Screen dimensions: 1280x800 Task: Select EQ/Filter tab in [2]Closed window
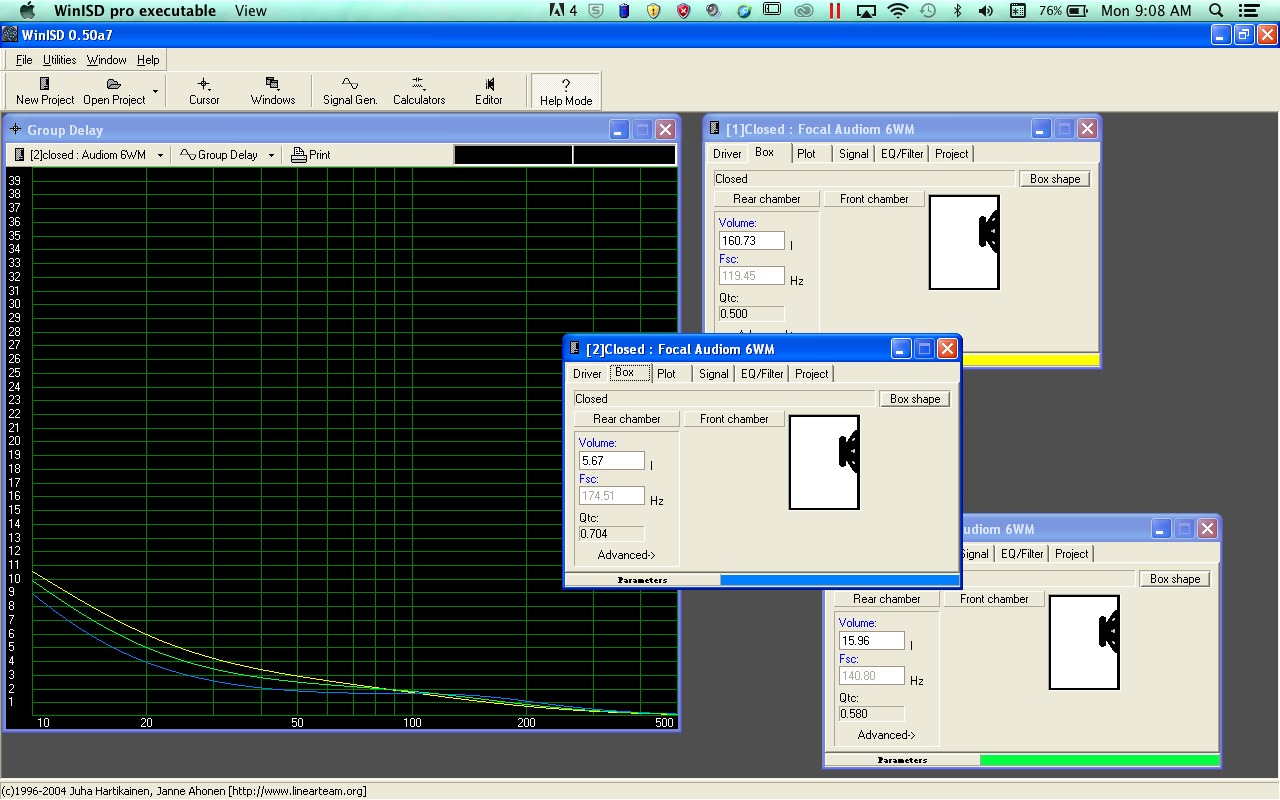pyautogui.click(x=762, y=374)
